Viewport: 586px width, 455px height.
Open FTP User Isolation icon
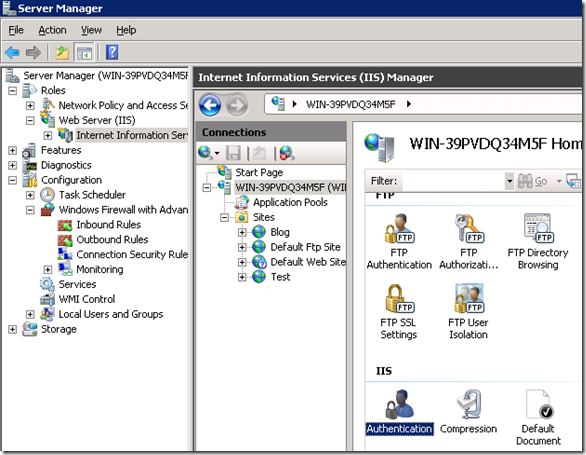(468, 311)
